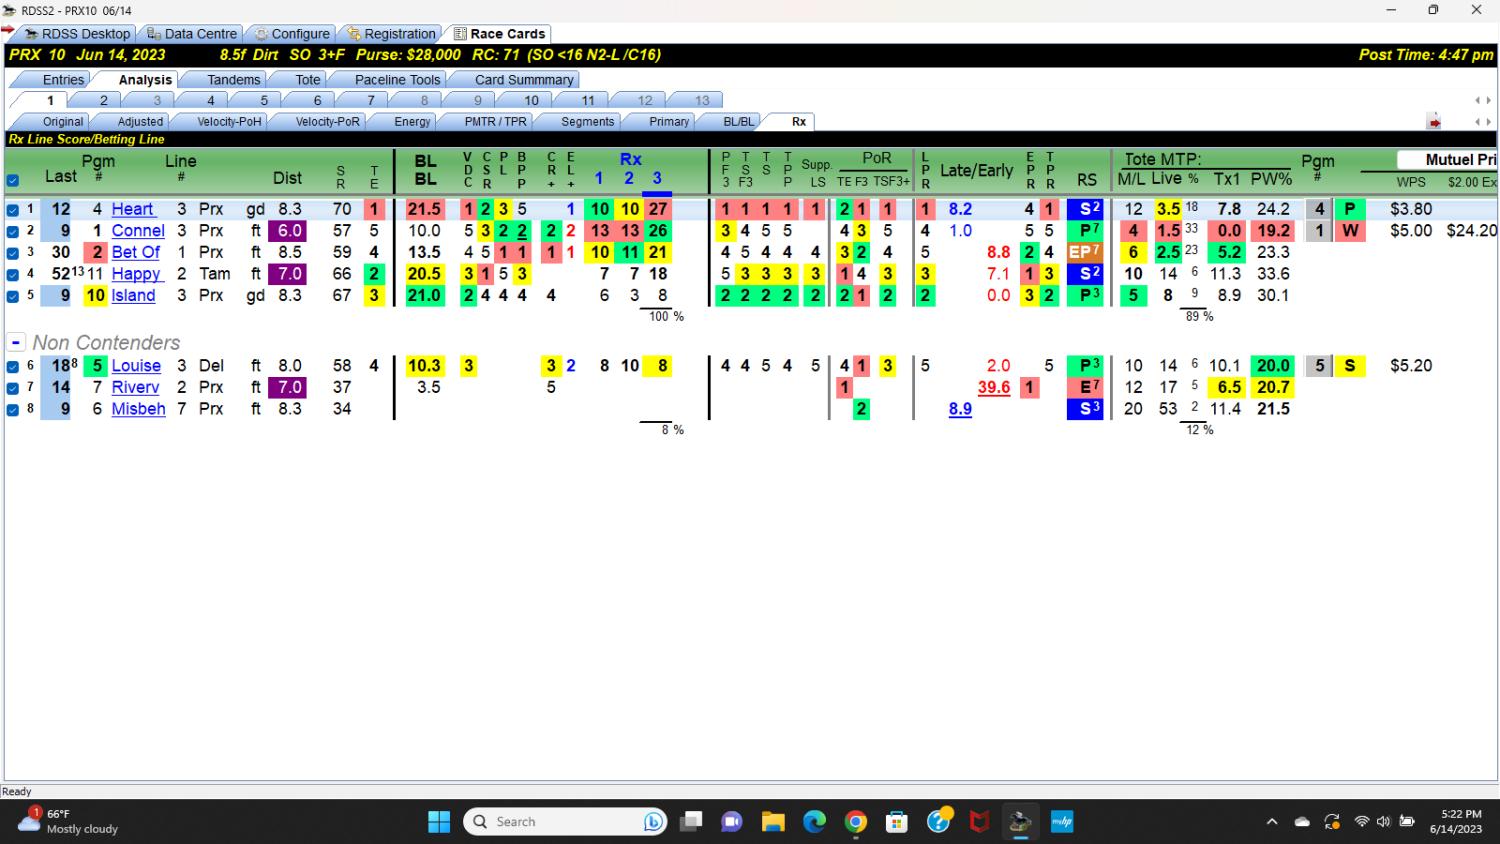Open the Configure tab
The width and height of the screenshot is (1500, 844).
click(291, 34)
